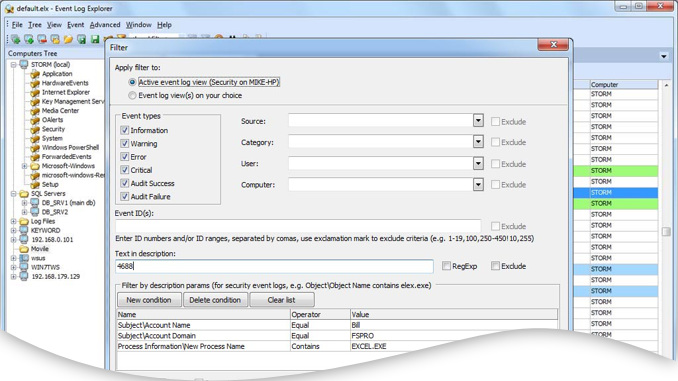Click the Windows PowerShell log icon

[x=35, y=147]
